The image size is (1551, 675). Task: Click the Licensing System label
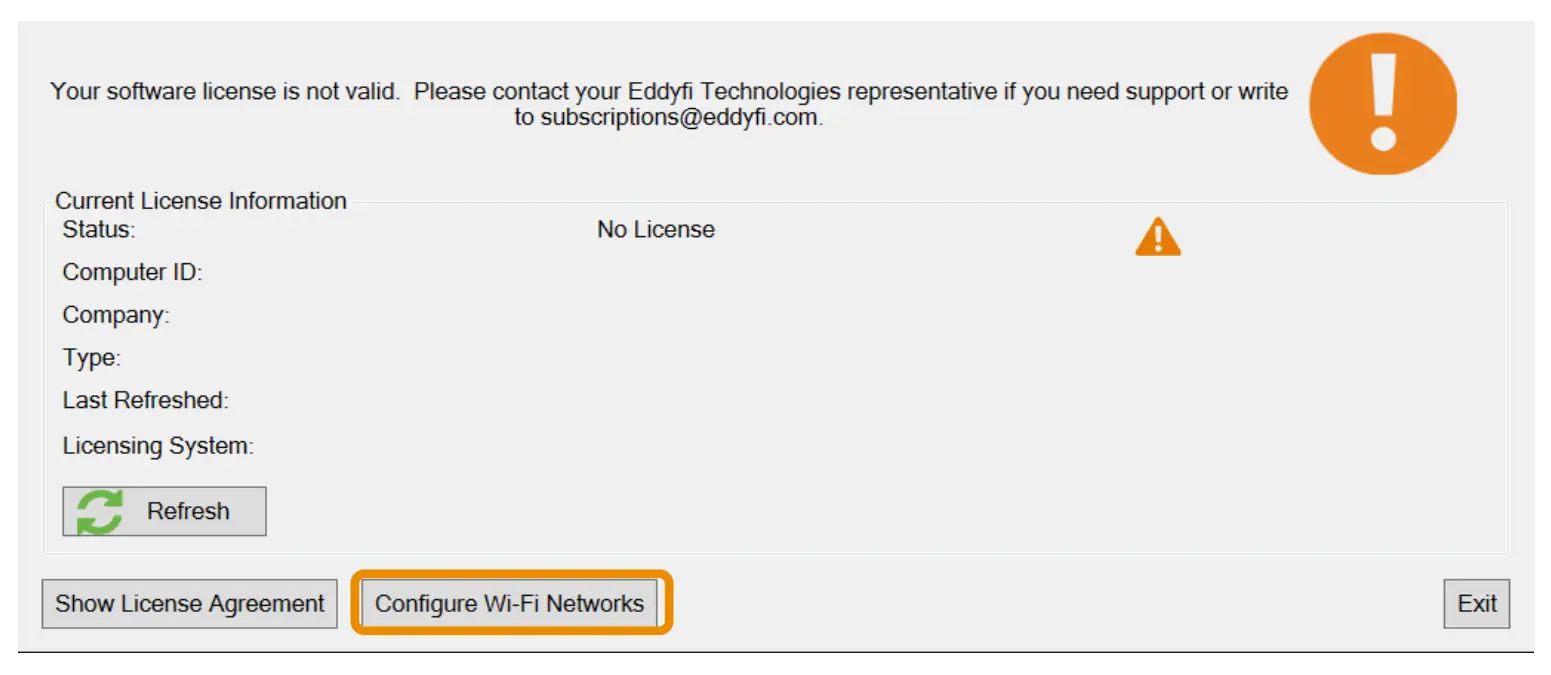[158, 446]
